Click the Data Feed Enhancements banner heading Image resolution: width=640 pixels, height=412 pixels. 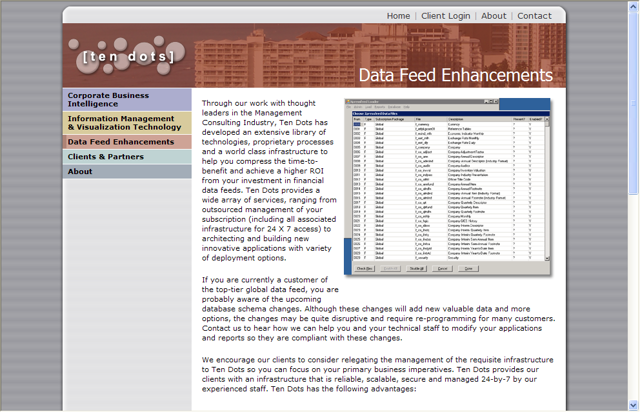456,75
